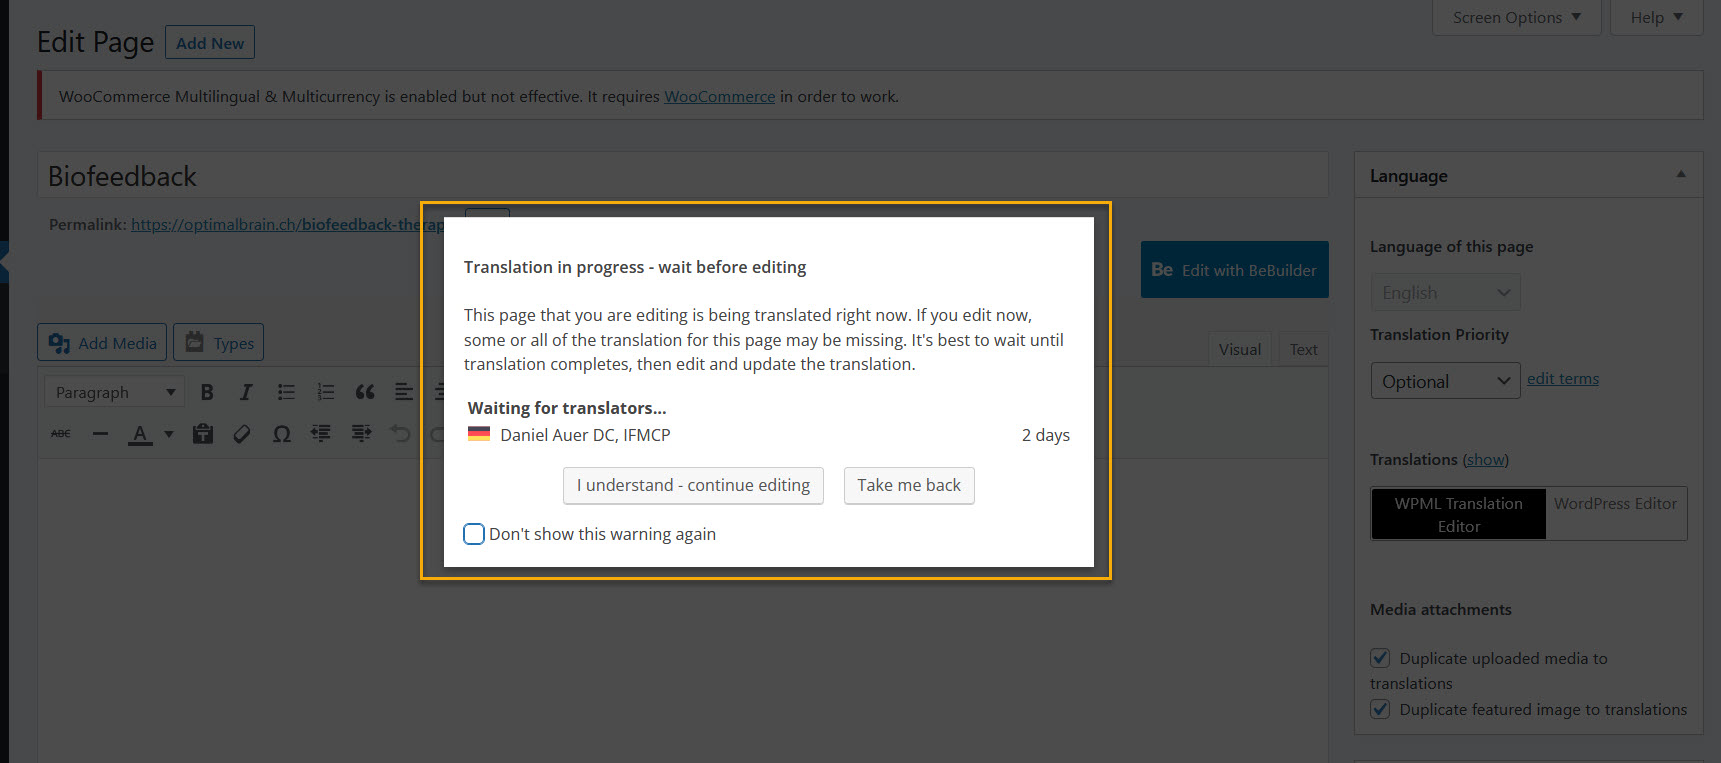Click the '2 days' wait time text
This screenshot has width=1721, height=763.
[1046, 435]
